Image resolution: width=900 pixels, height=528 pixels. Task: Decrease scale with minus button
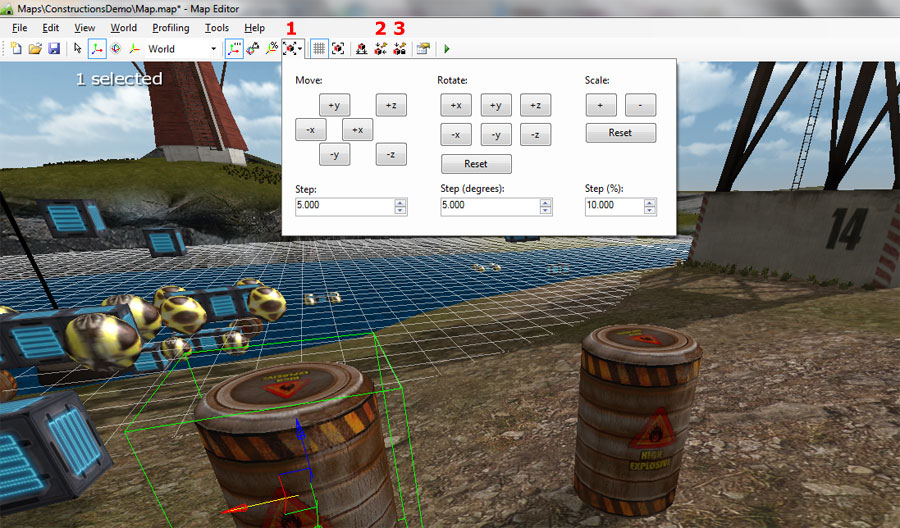coord(641,105)
